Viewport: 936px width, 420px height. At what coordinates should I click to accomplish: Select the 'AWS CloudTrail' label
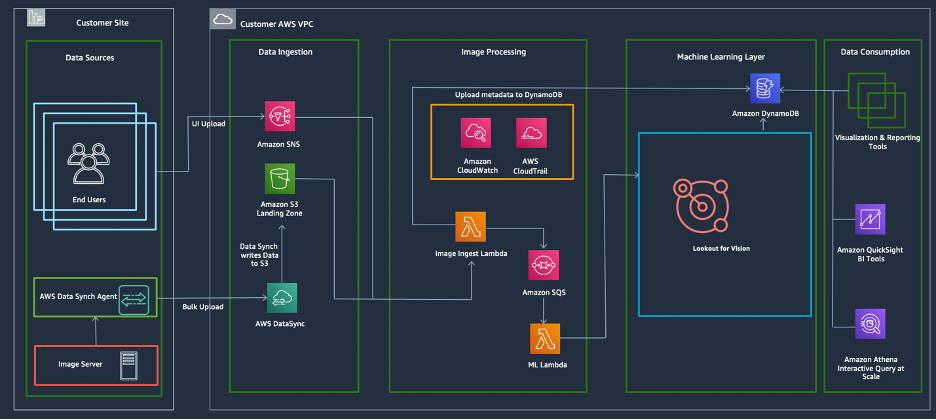coord(531,166)
